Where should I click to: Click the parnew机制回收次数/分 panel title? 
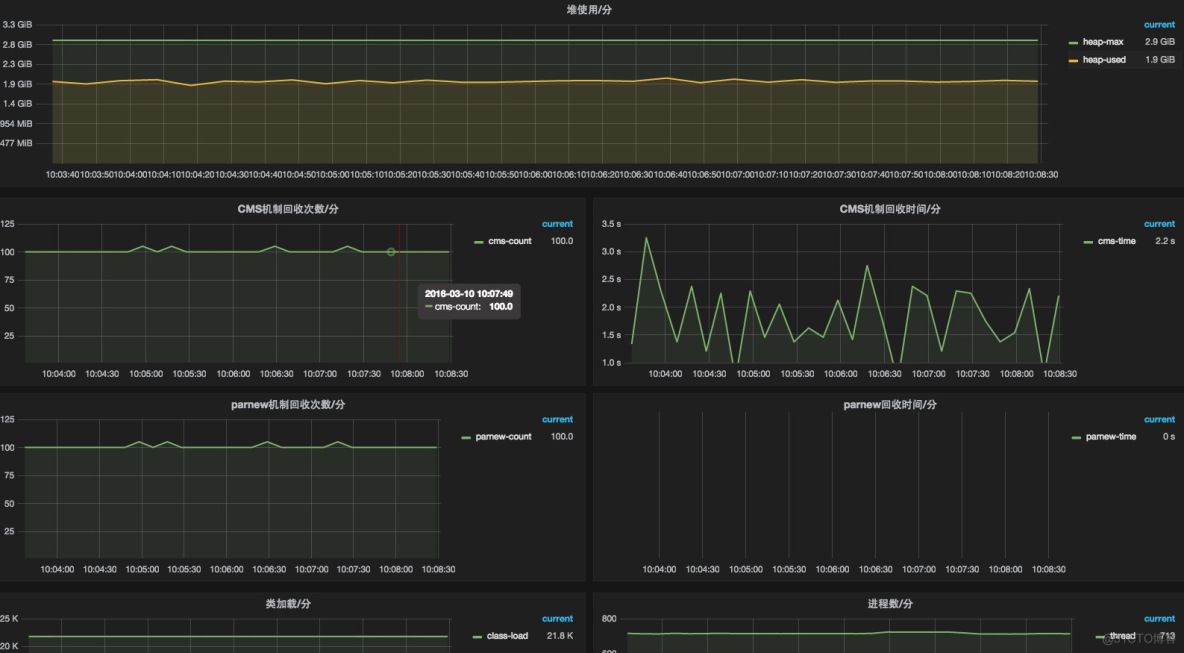287,405
